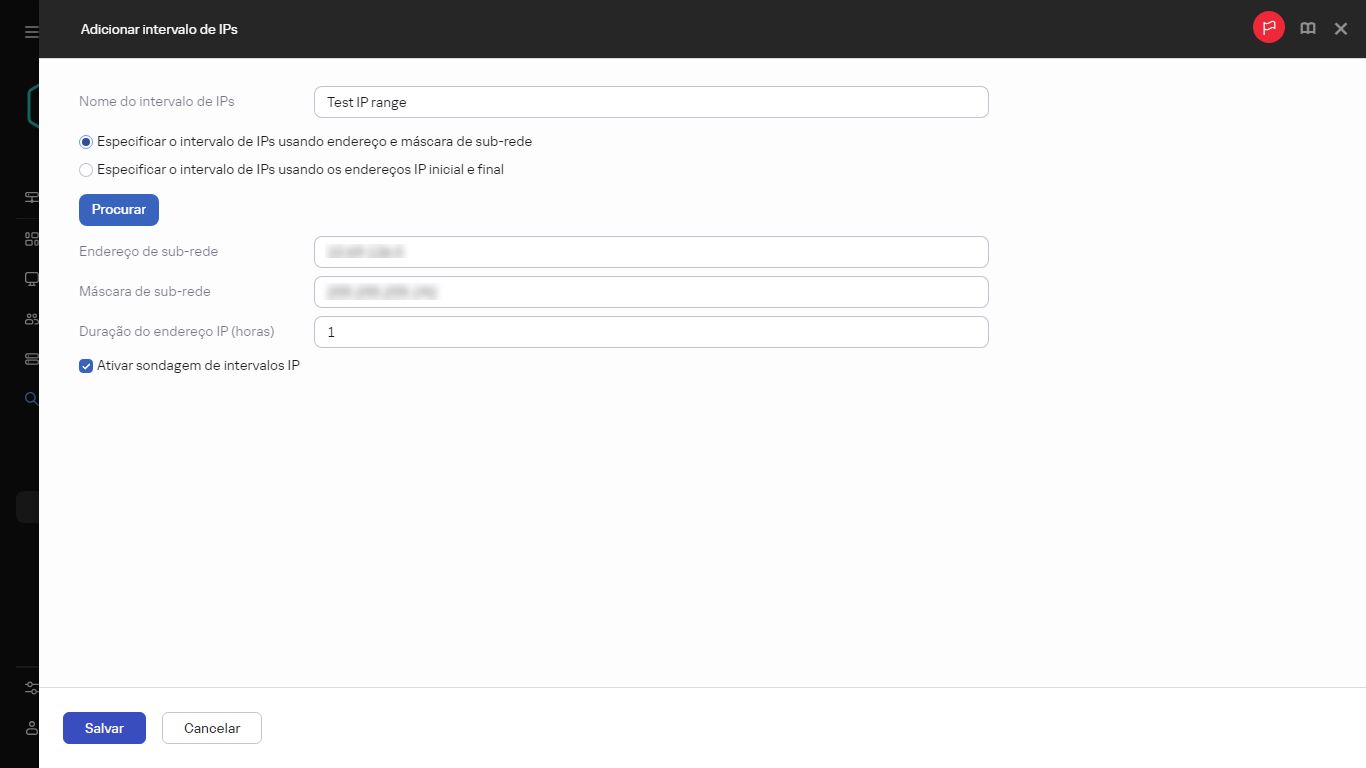This screenshot has width=1366, height=768.
Task: Click the sliders settings icon in sidebar
Action: click(x=31, y=688)
